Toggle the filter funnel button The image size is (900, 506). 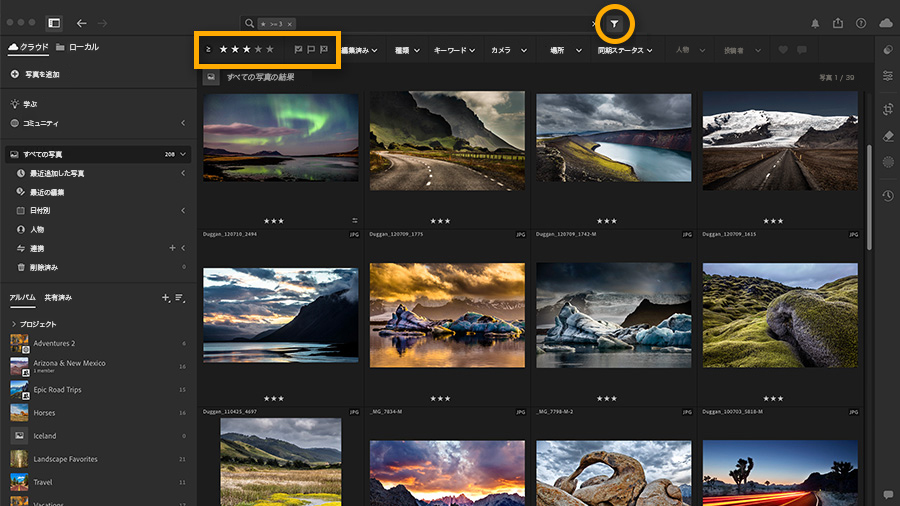click(614, 24)
